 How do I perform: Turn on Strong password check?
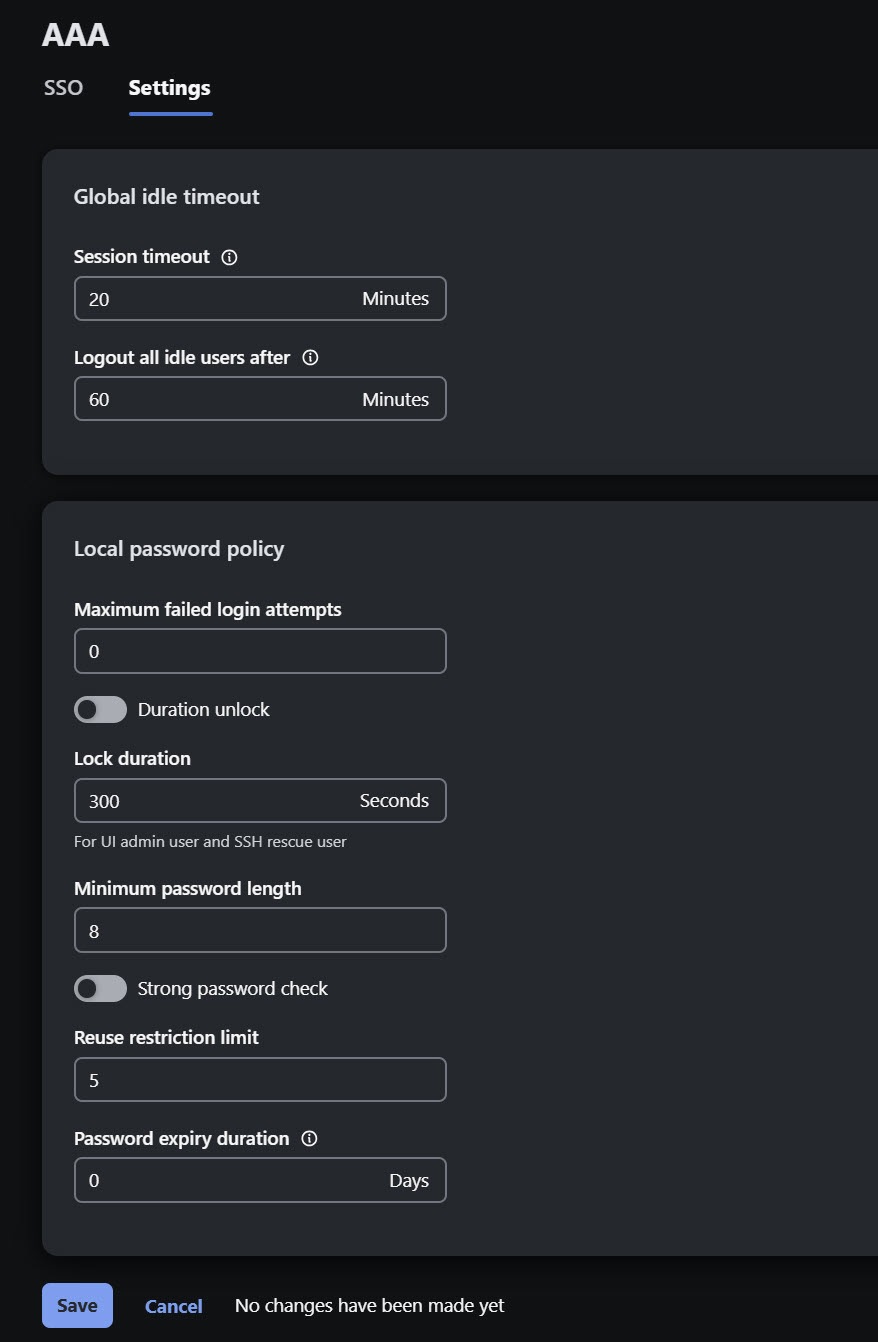(100, 988)
